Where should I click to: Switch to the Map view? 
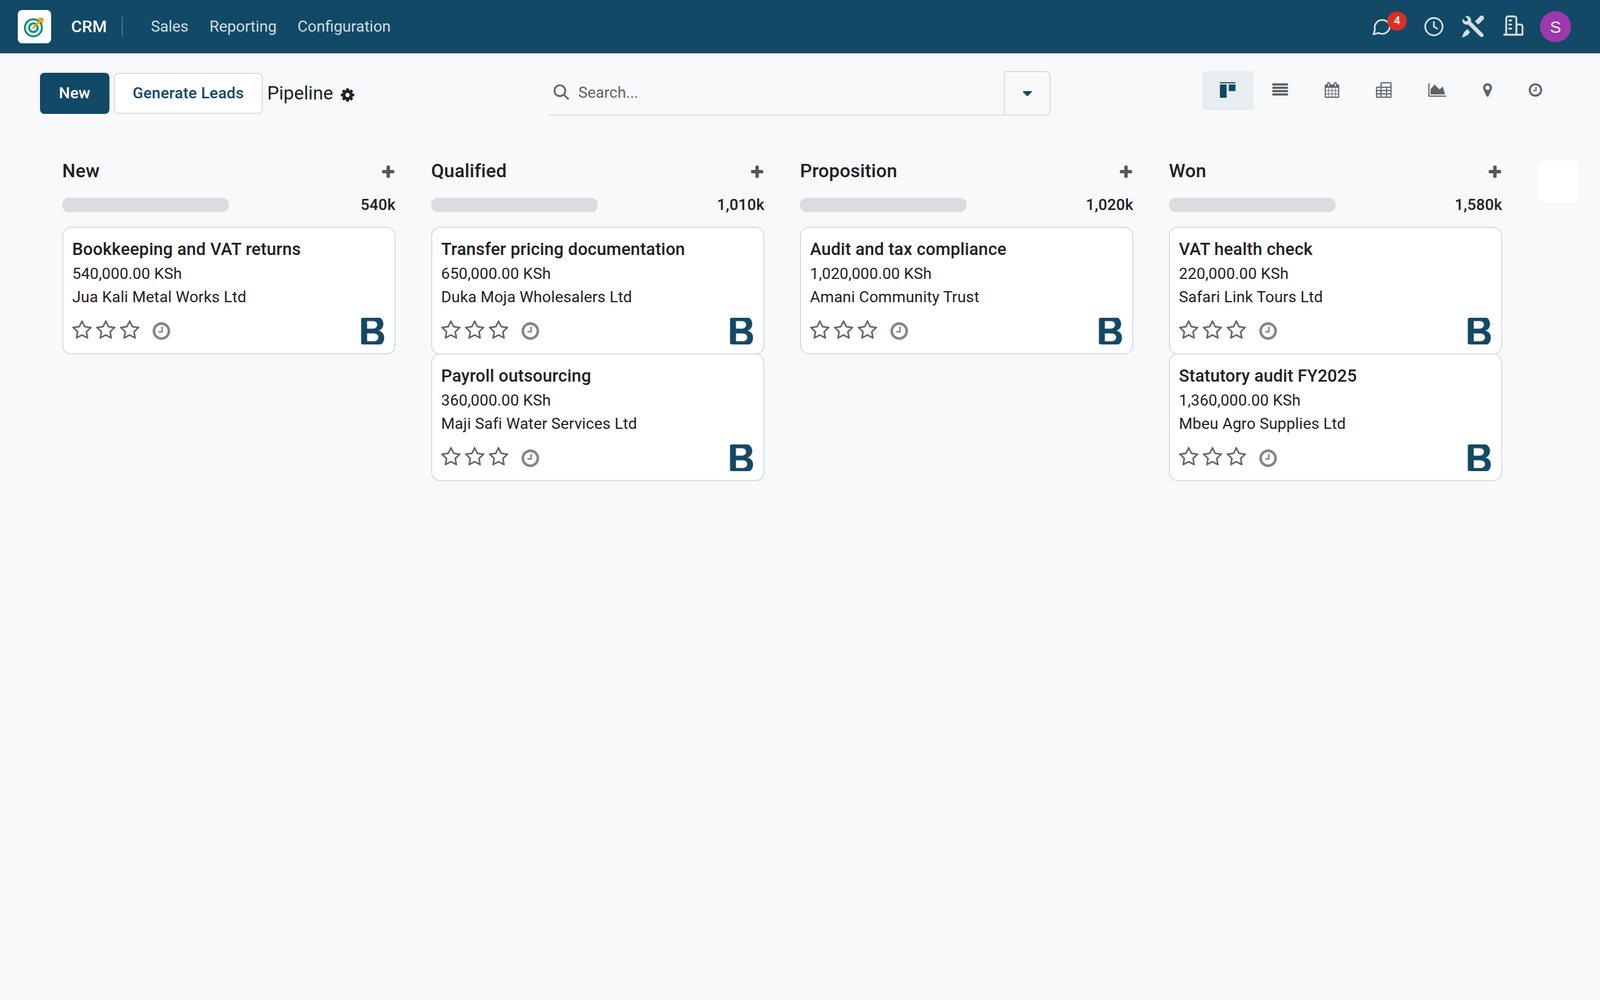click(x=1487, y=91)
